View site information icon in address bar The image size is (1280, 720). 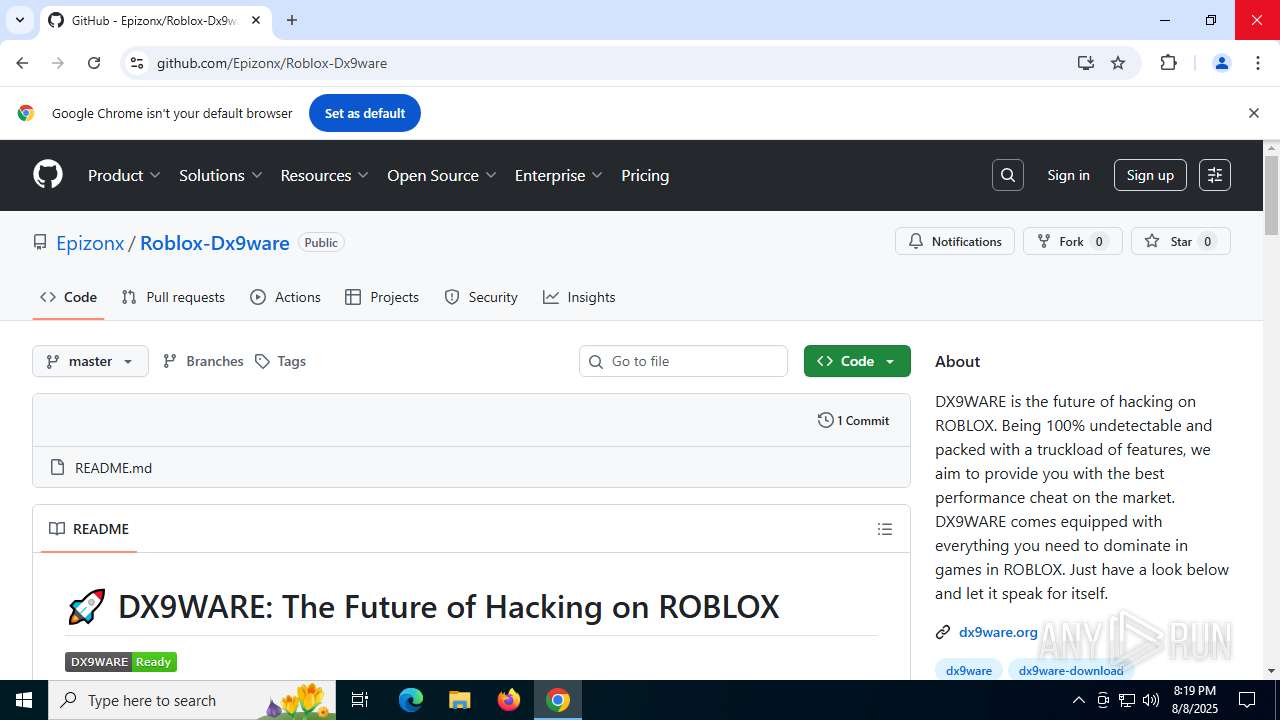pyautogui.click(x=137, y=63)
